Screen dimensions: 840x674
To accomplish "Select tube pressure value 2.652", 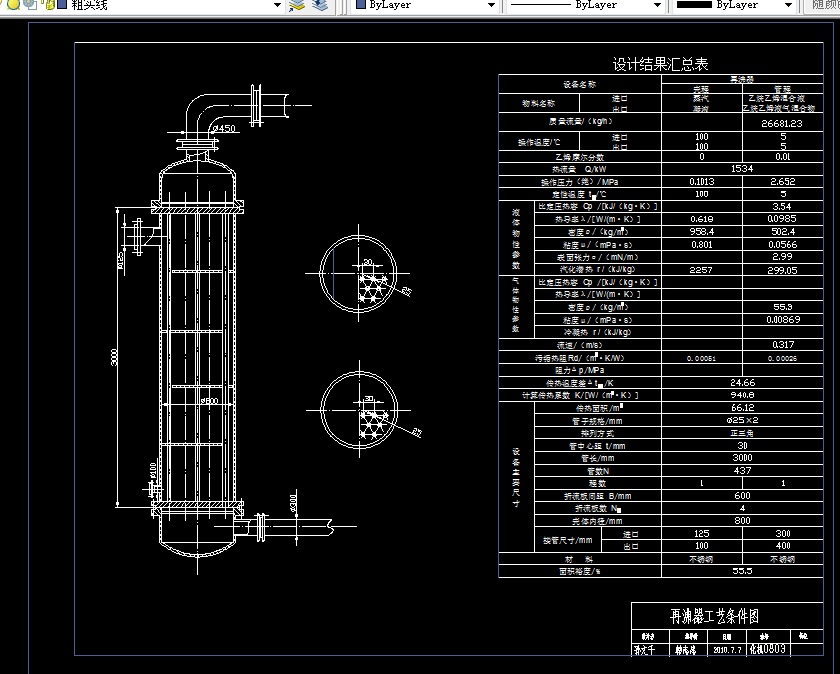I will click(x=783, y=182).
